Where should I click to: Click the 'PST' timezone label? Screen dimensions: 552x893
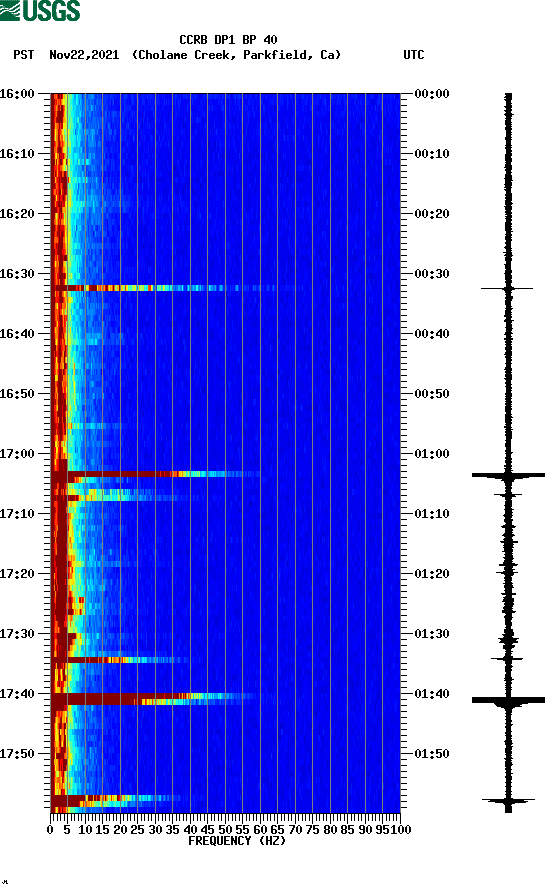pyautogui.click(x=23, y=55)
